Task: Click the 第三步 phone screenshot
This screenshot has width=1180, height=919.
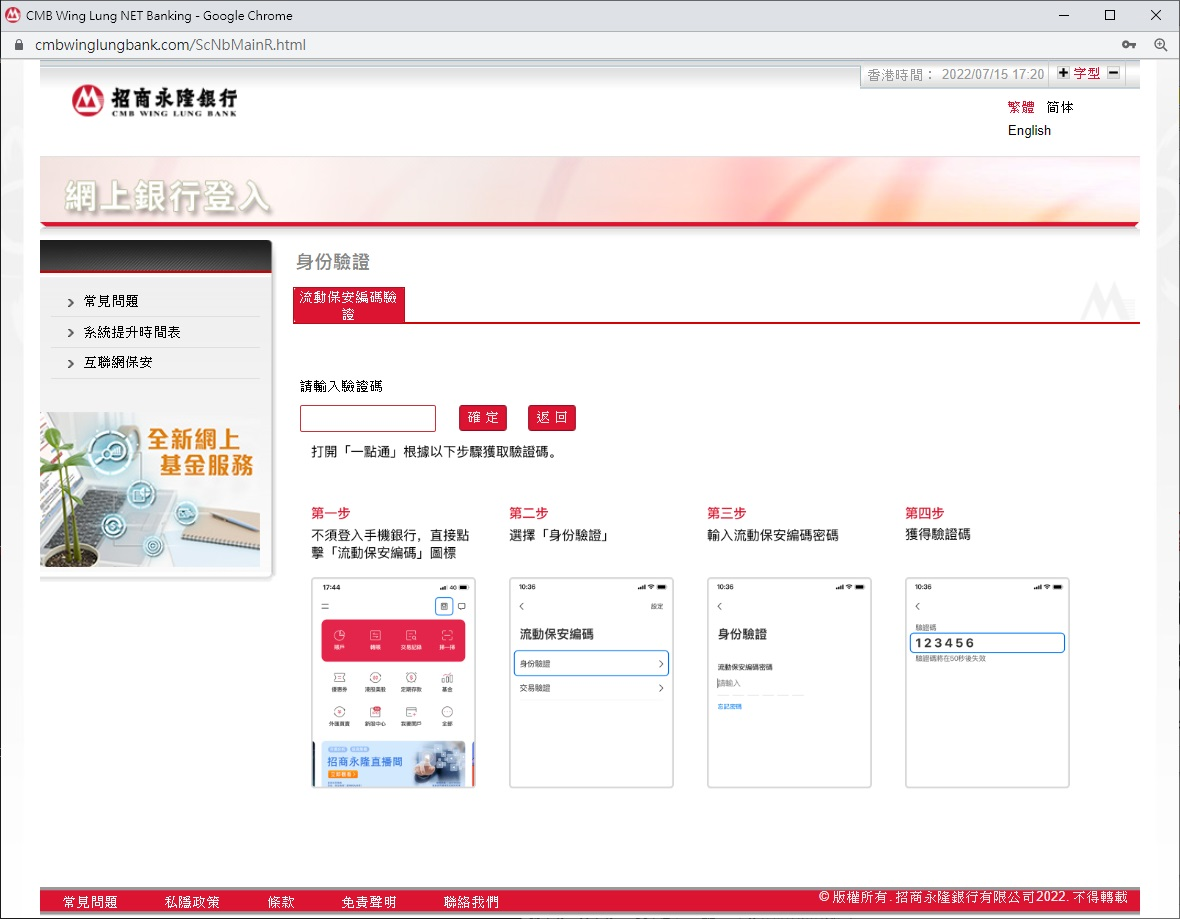Action: 789,683
